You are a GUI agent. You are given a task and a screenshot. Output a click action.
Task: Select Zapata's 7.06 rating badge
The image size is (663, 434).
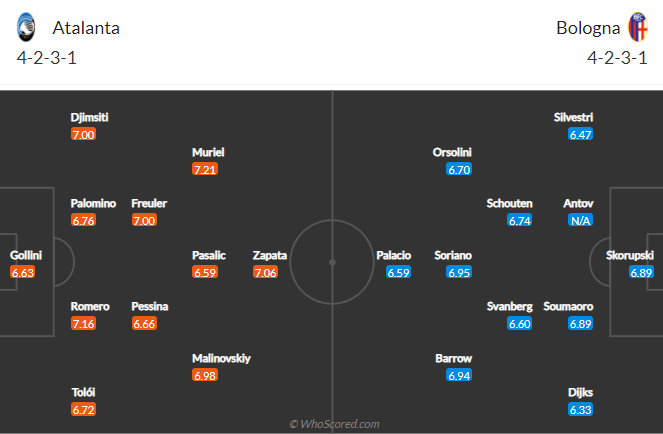266,272
